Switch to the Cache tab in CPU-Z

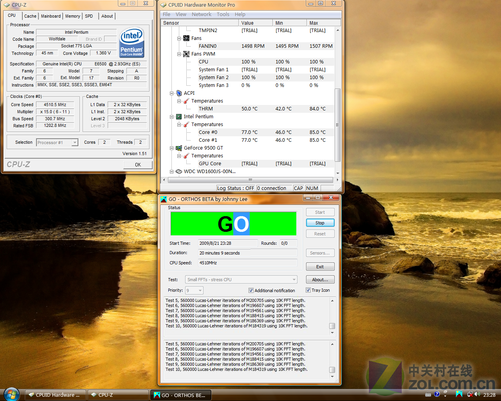(30, 16)
